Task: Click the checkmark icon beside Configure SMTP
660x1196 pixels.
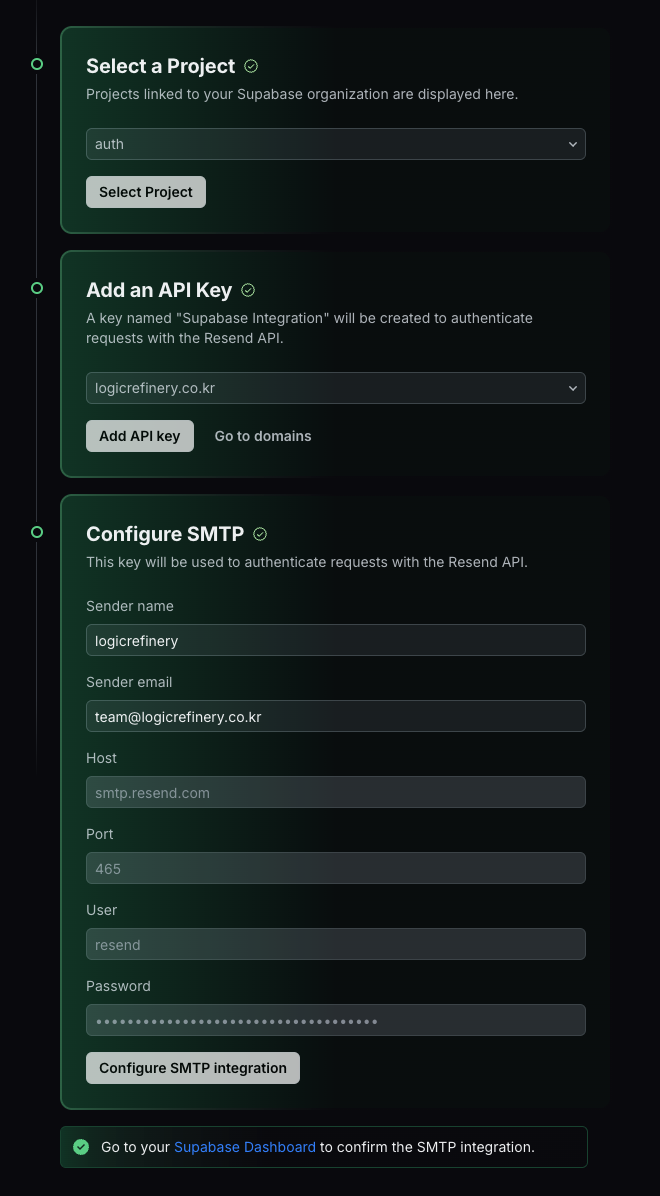Action: (260, 534)
